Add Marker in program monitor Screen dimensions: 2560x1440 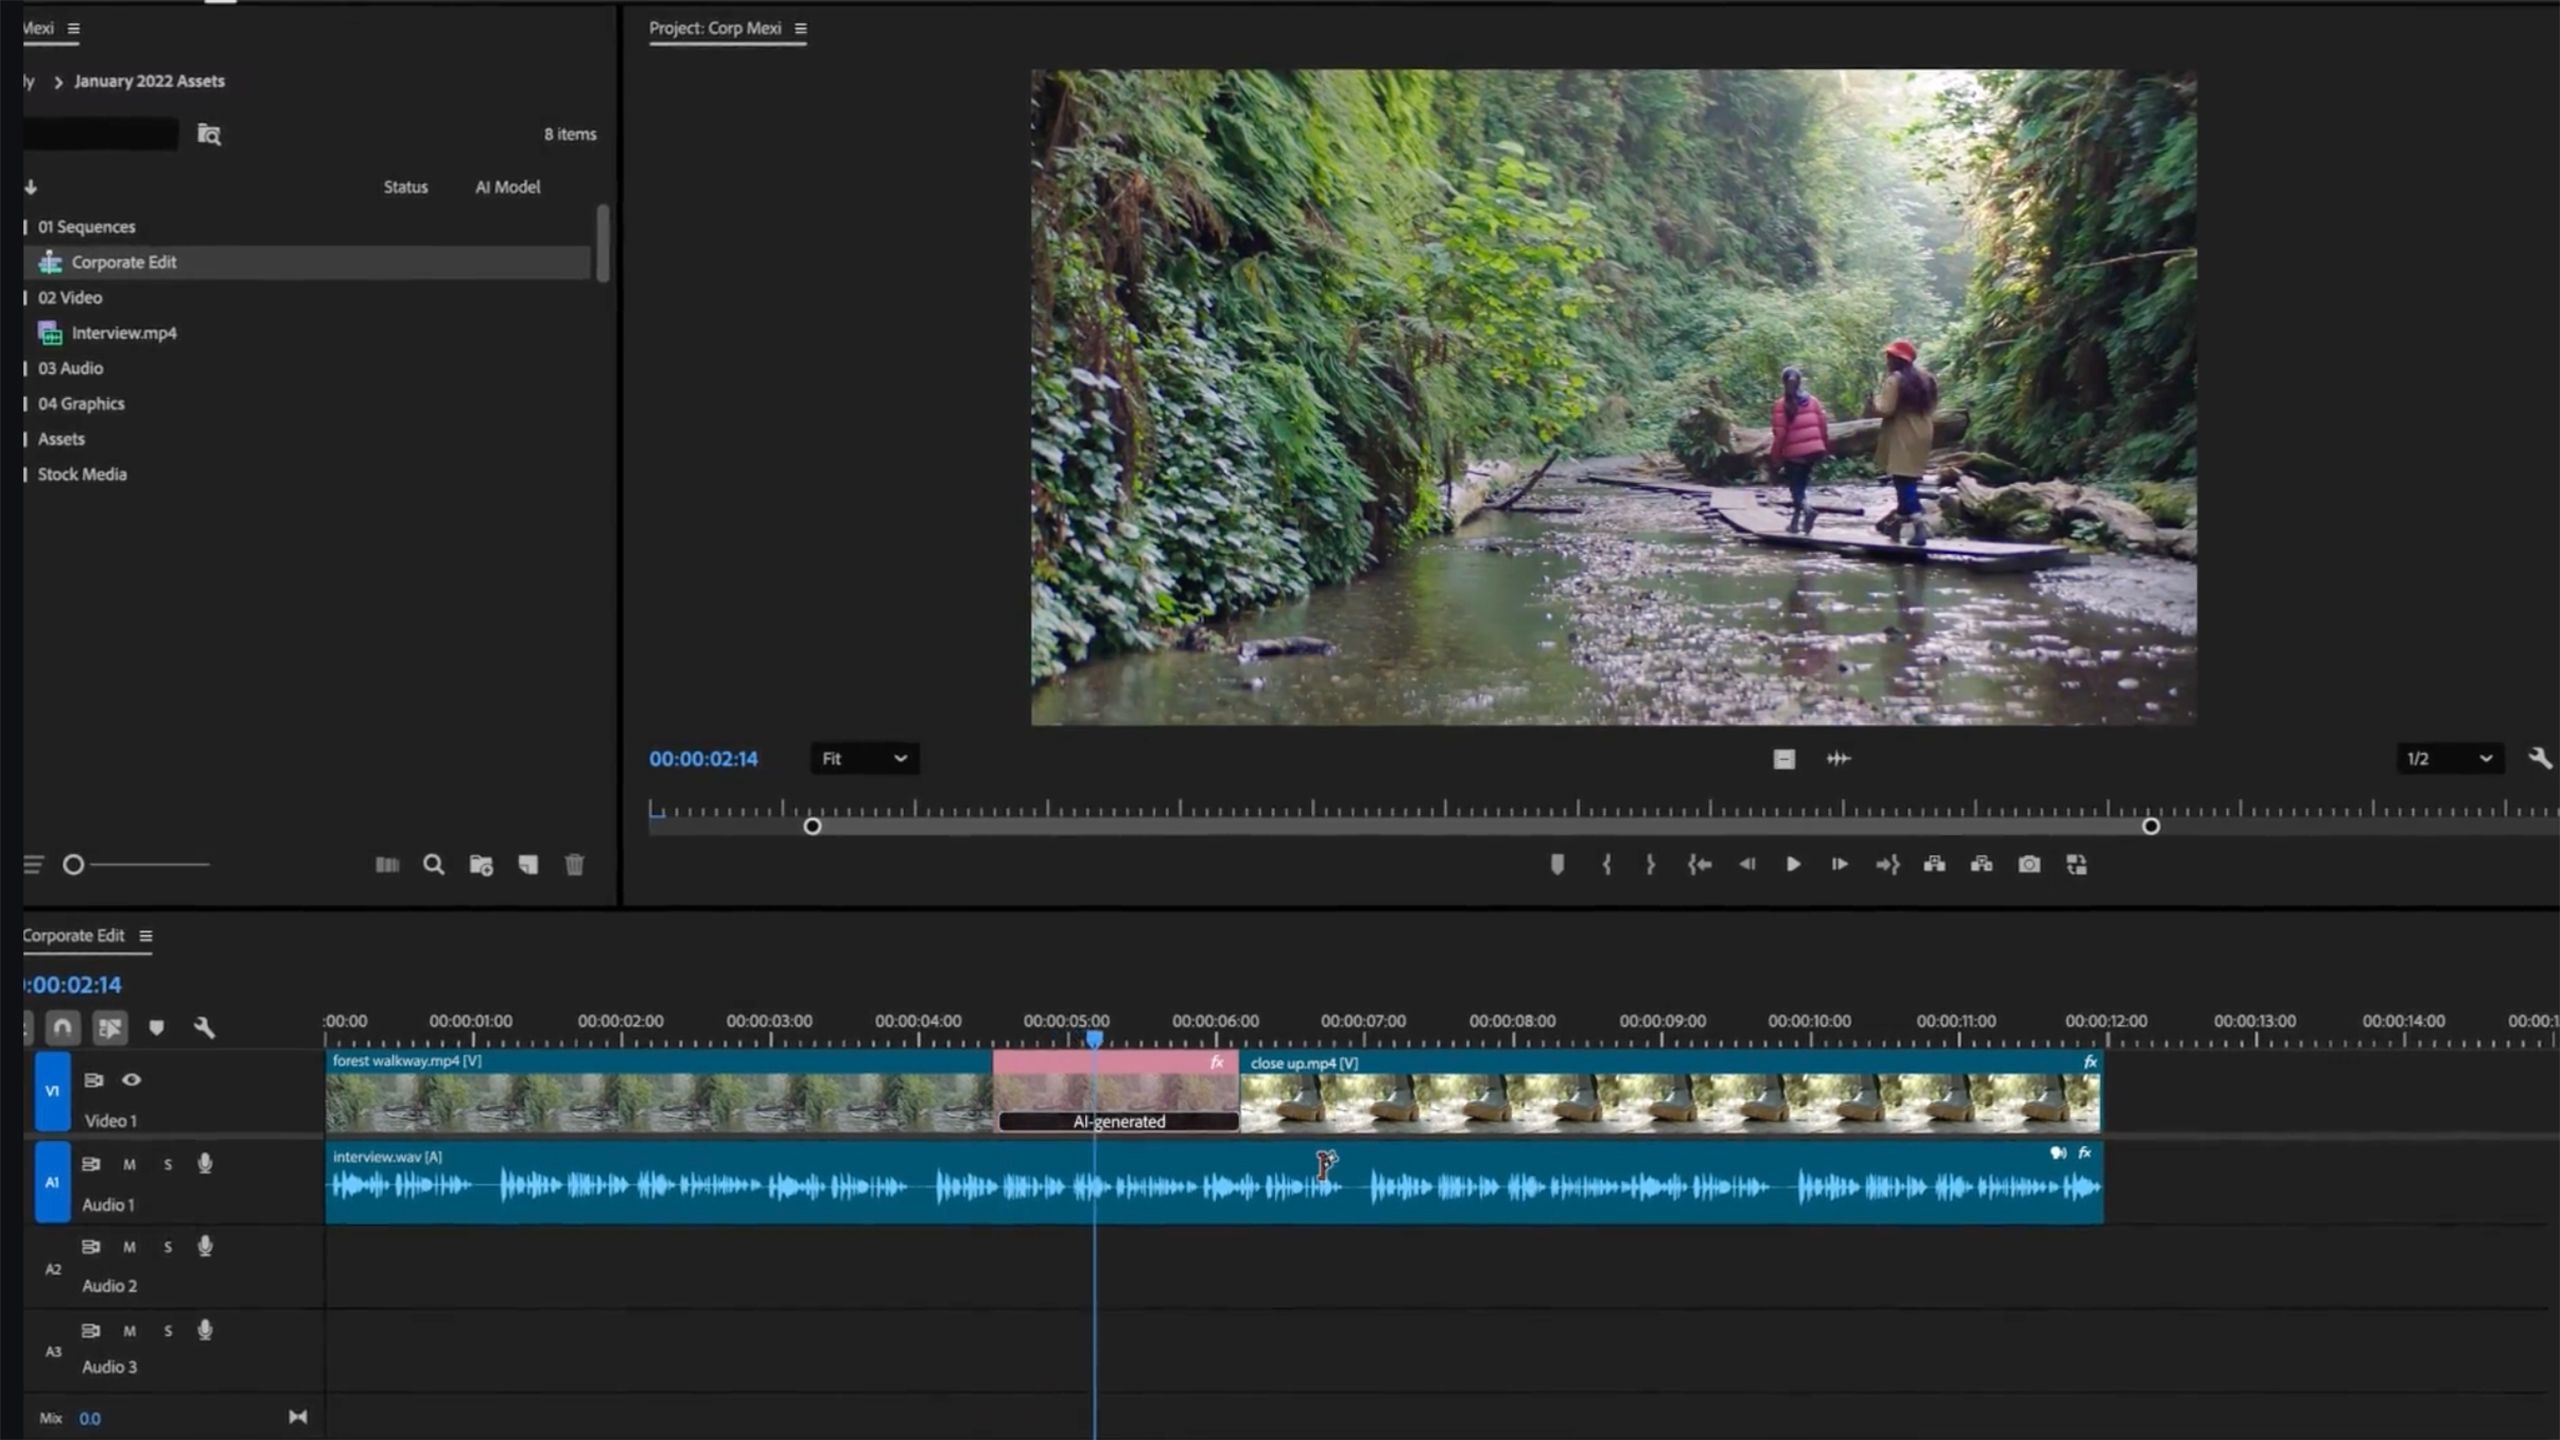(x=1557, y=865)
